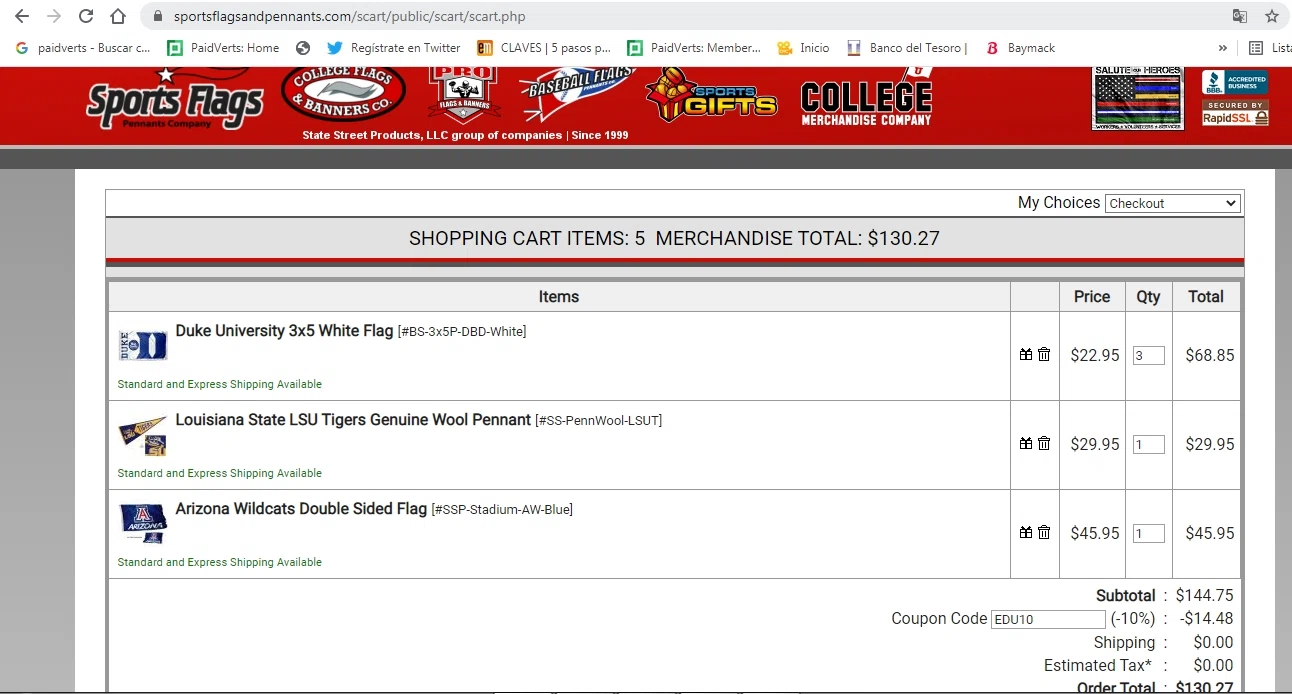Go back to the previous page
The width and height of the screenshot is (1292, 694).
(22, 16)
